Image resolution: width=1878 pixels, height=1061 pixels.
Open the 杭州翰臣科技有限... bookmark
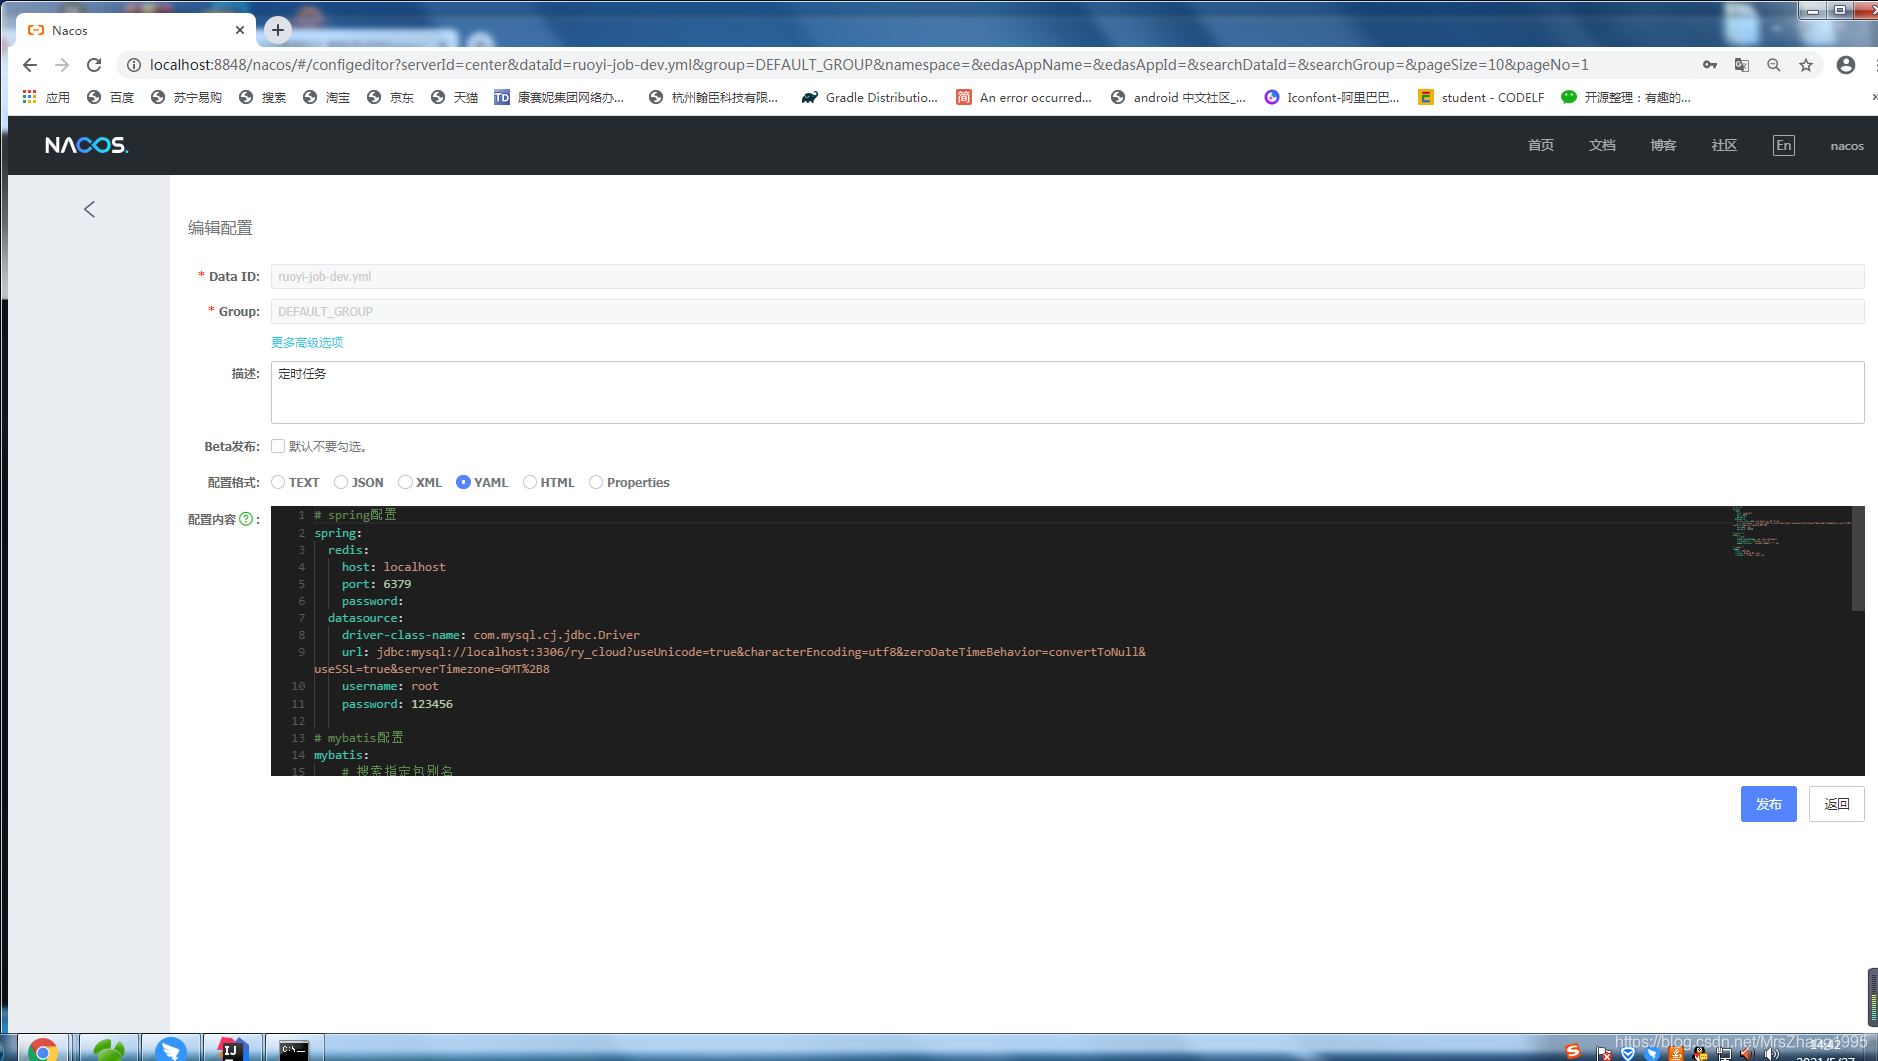pos(713,97)
